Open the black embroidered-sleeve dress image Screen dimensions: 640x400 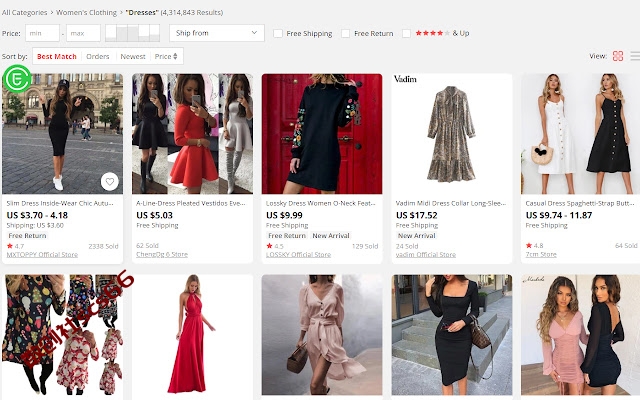[x=322, y=134]
